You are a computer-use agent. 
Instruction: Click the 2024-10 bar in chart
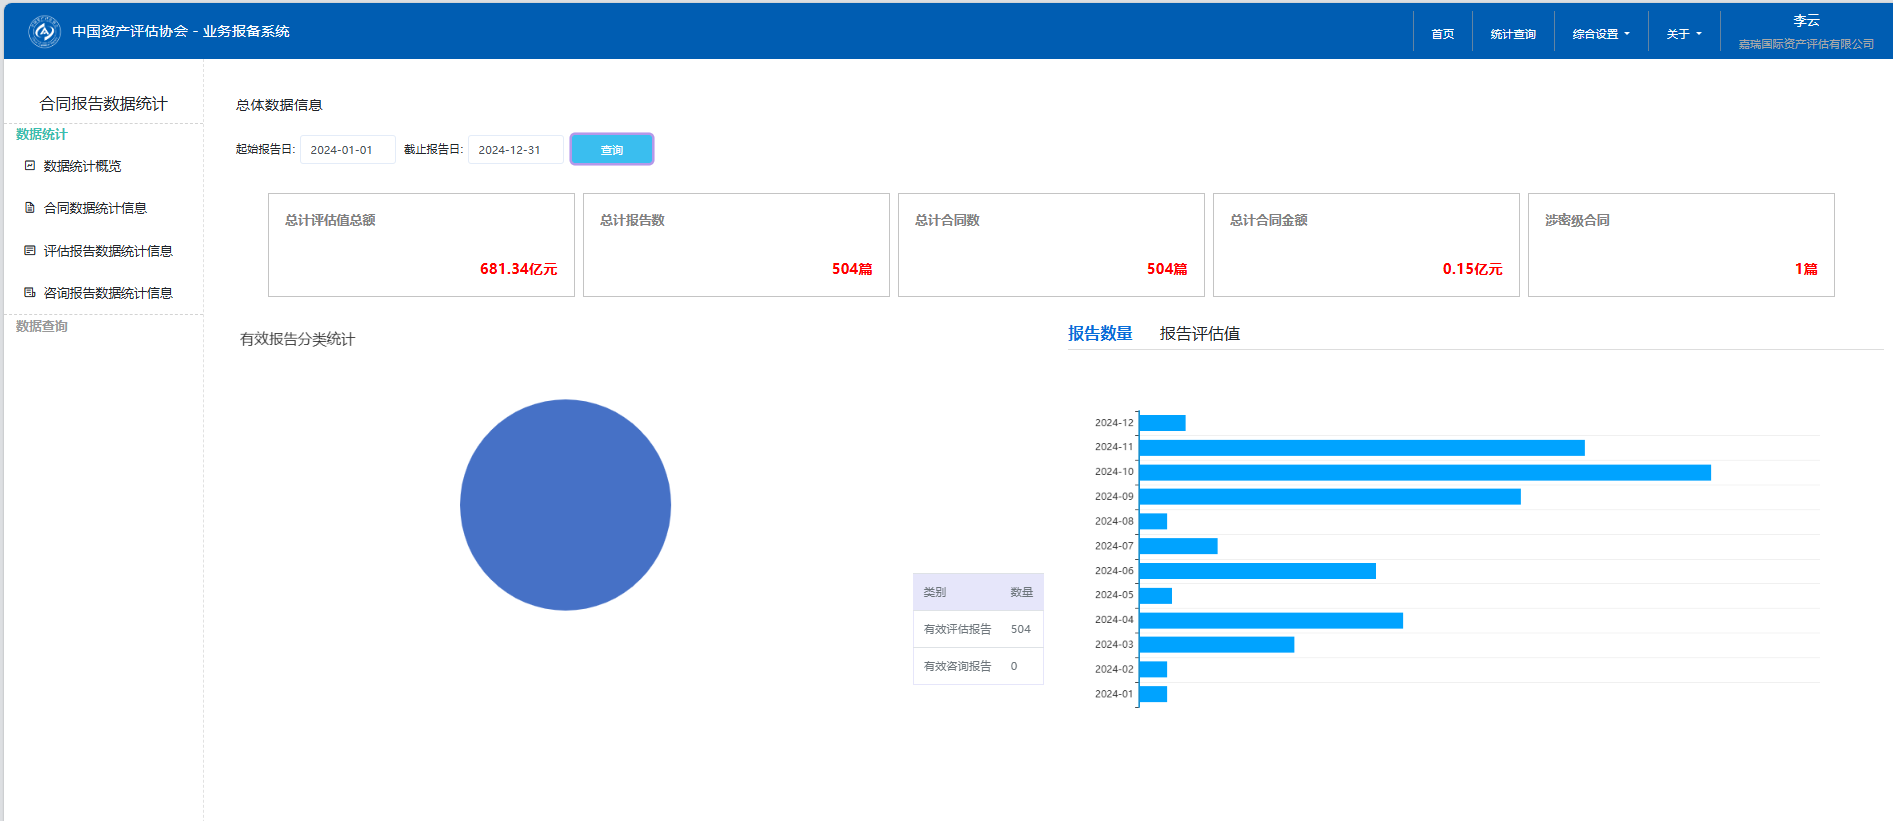pyautogui.click(x=1424, y=472)
